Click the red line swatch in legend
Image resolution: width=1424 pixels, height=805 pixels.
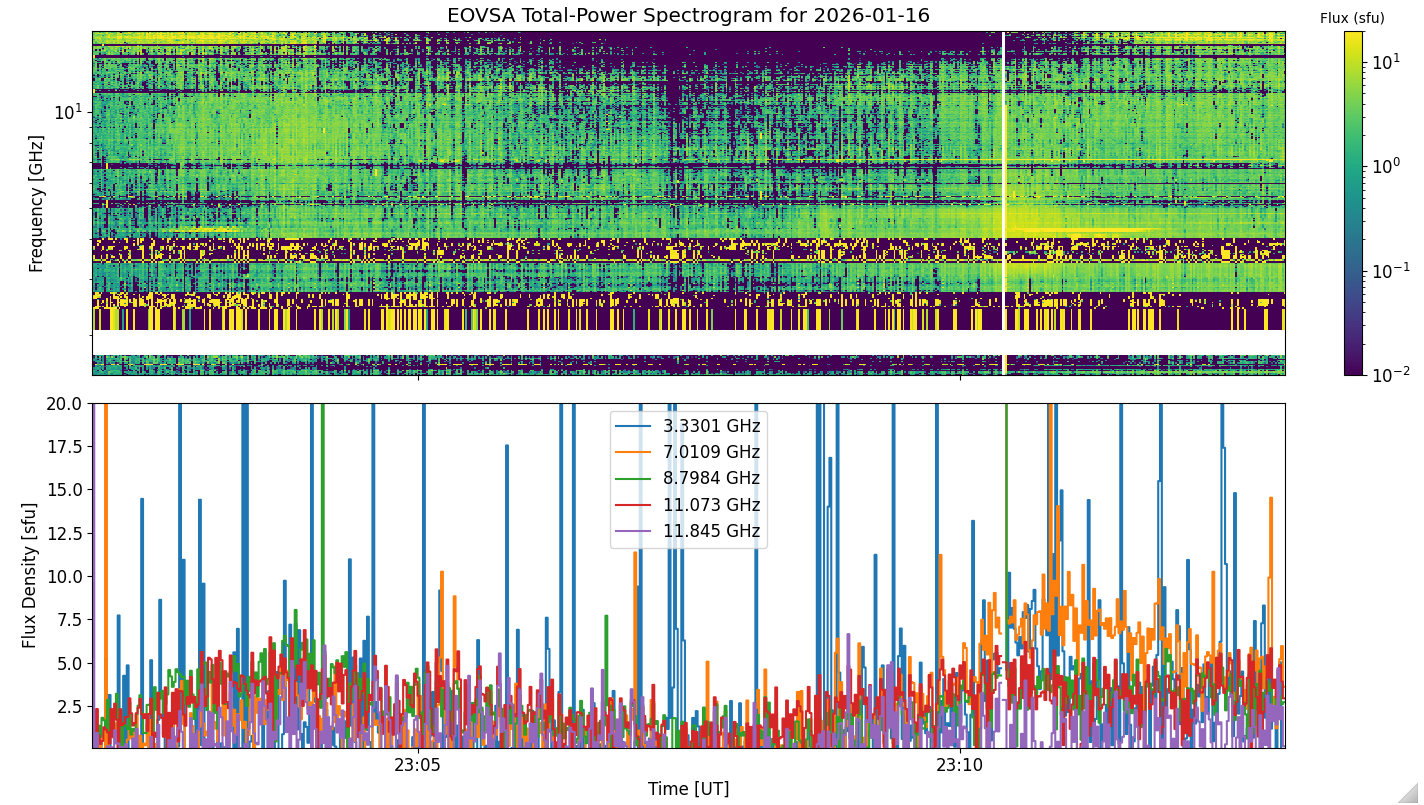pyautogui.click(x=635, y=505)
